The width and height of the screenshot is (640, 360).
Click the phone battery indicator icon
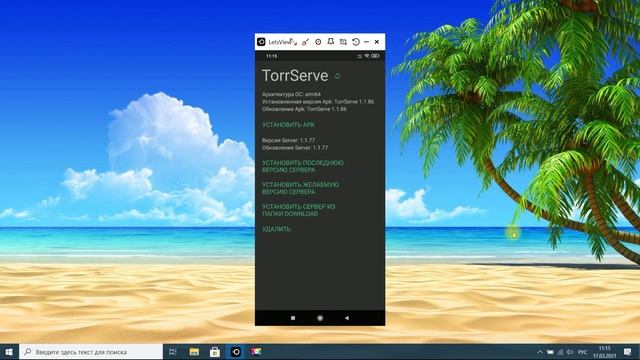376,56
